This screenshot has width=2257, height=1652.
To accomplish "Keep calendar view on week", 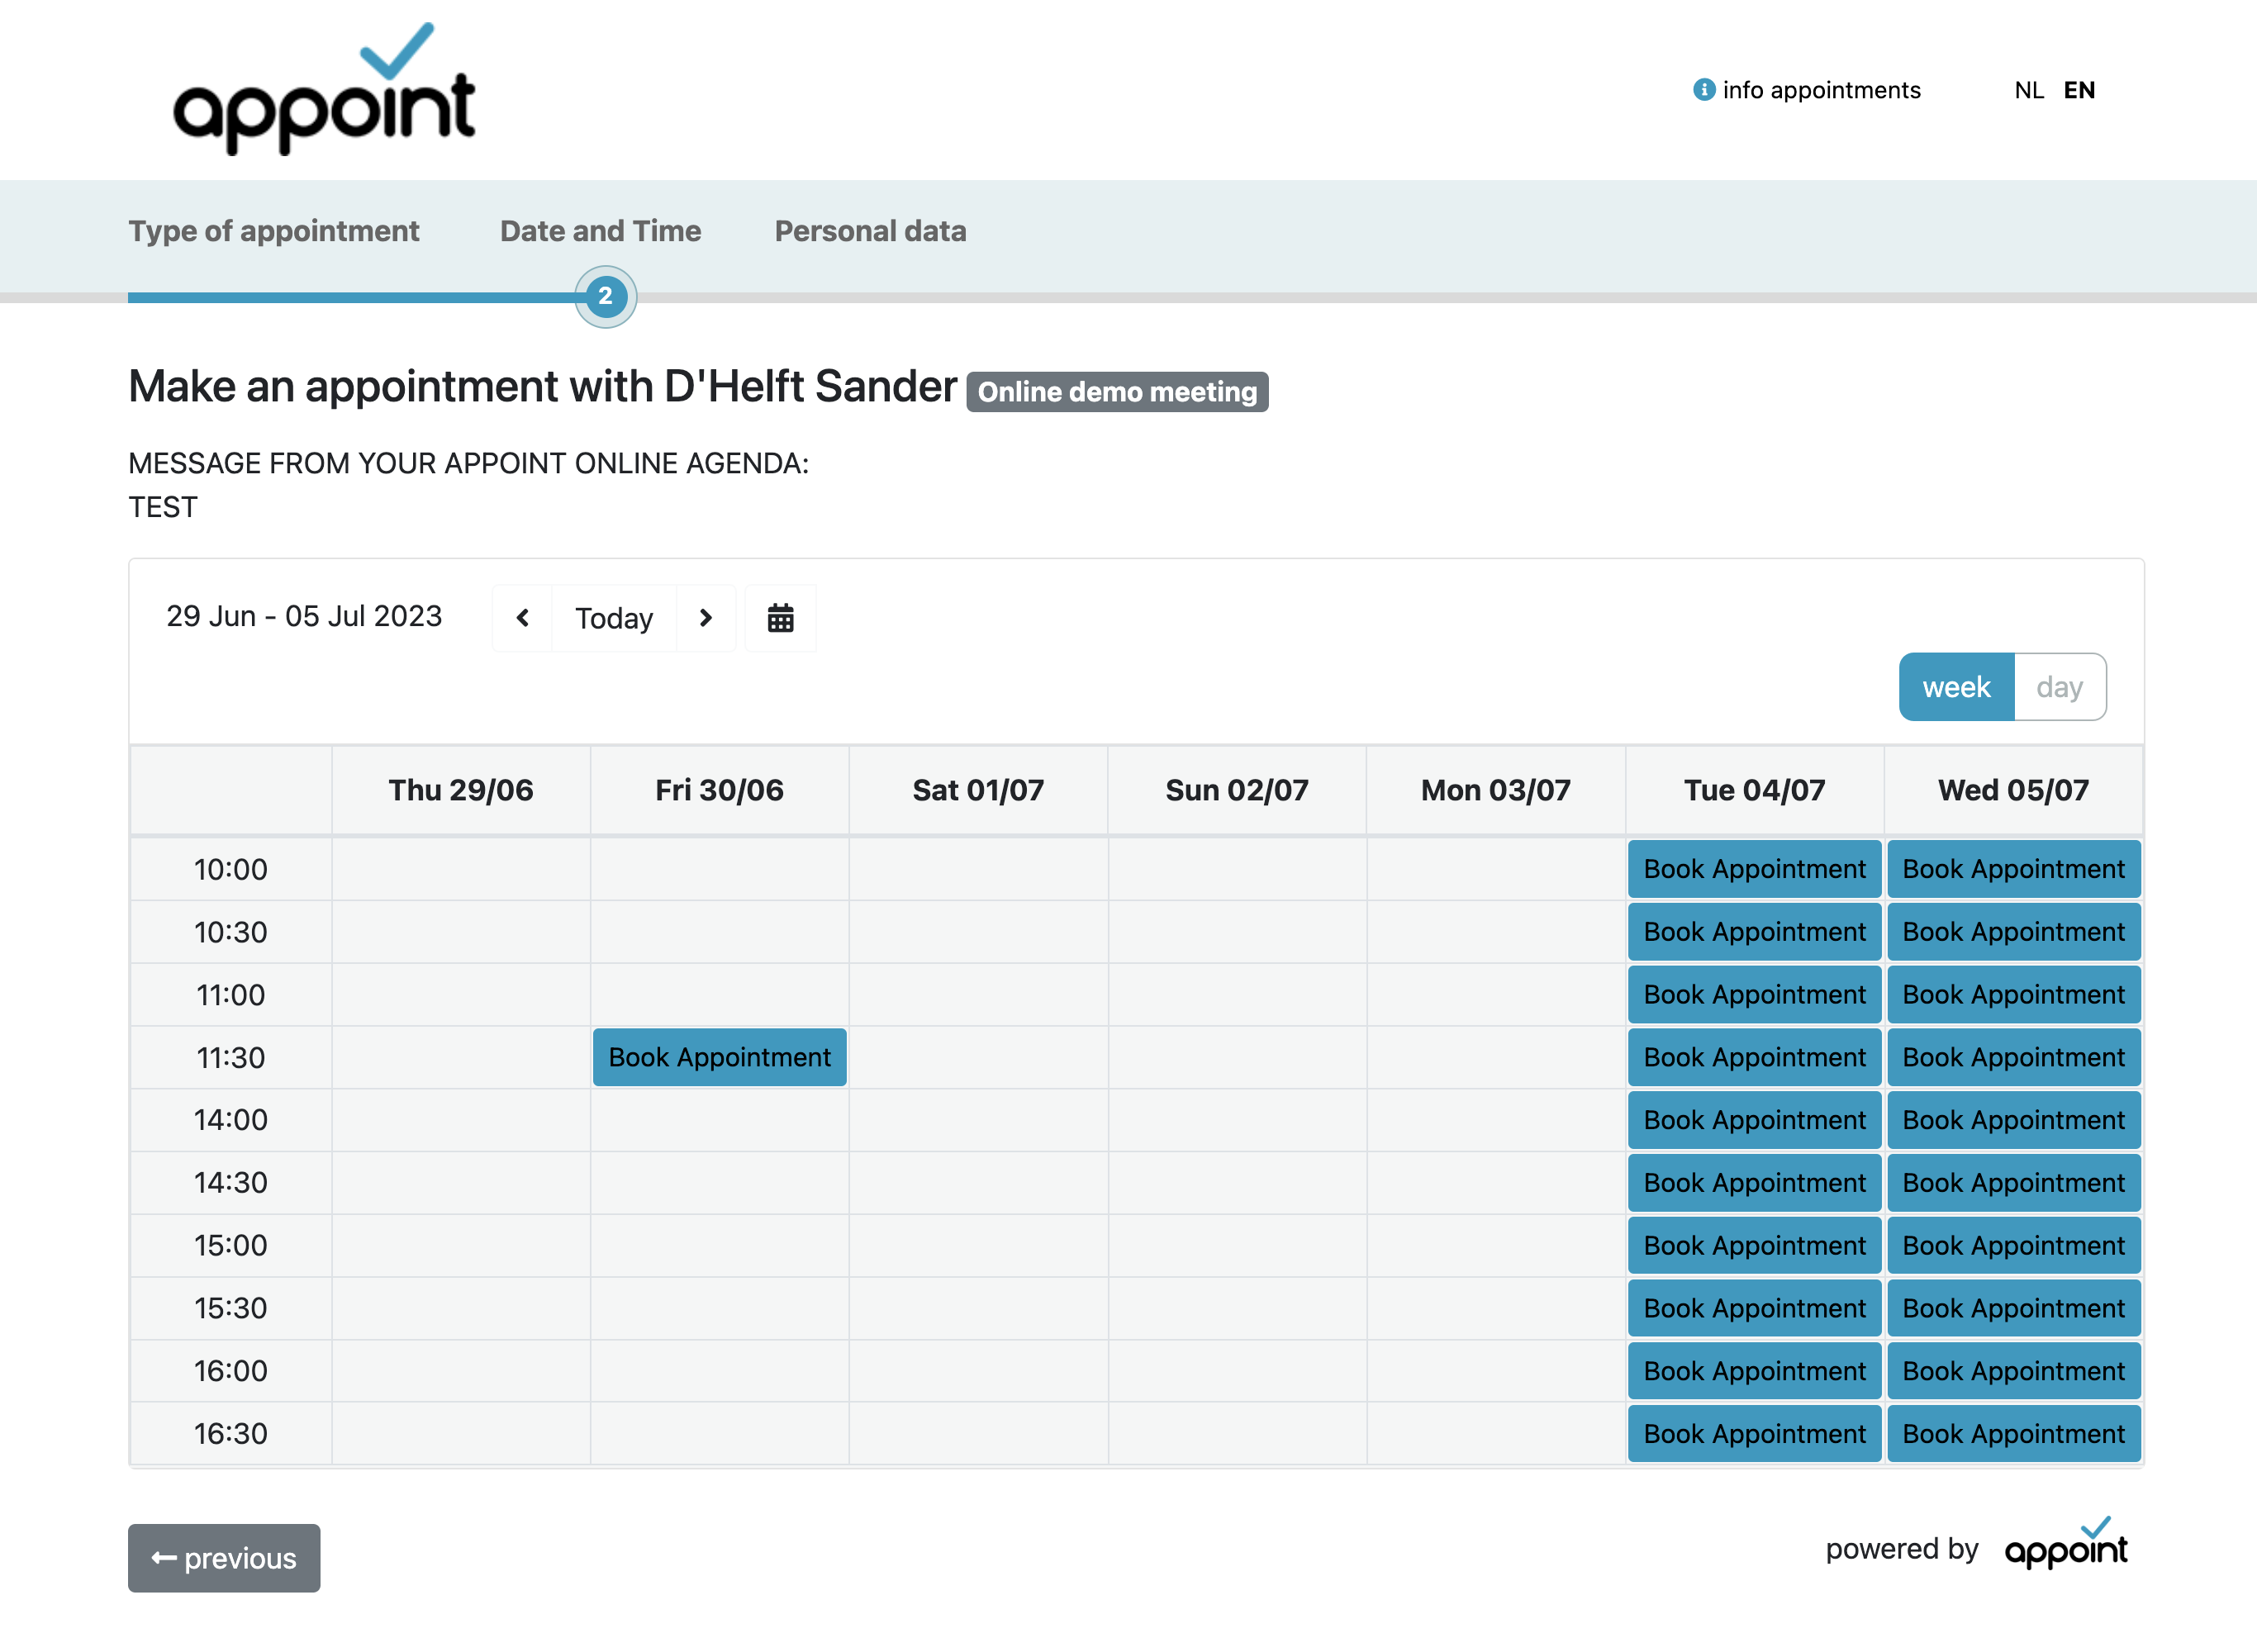I will 1955,686.
